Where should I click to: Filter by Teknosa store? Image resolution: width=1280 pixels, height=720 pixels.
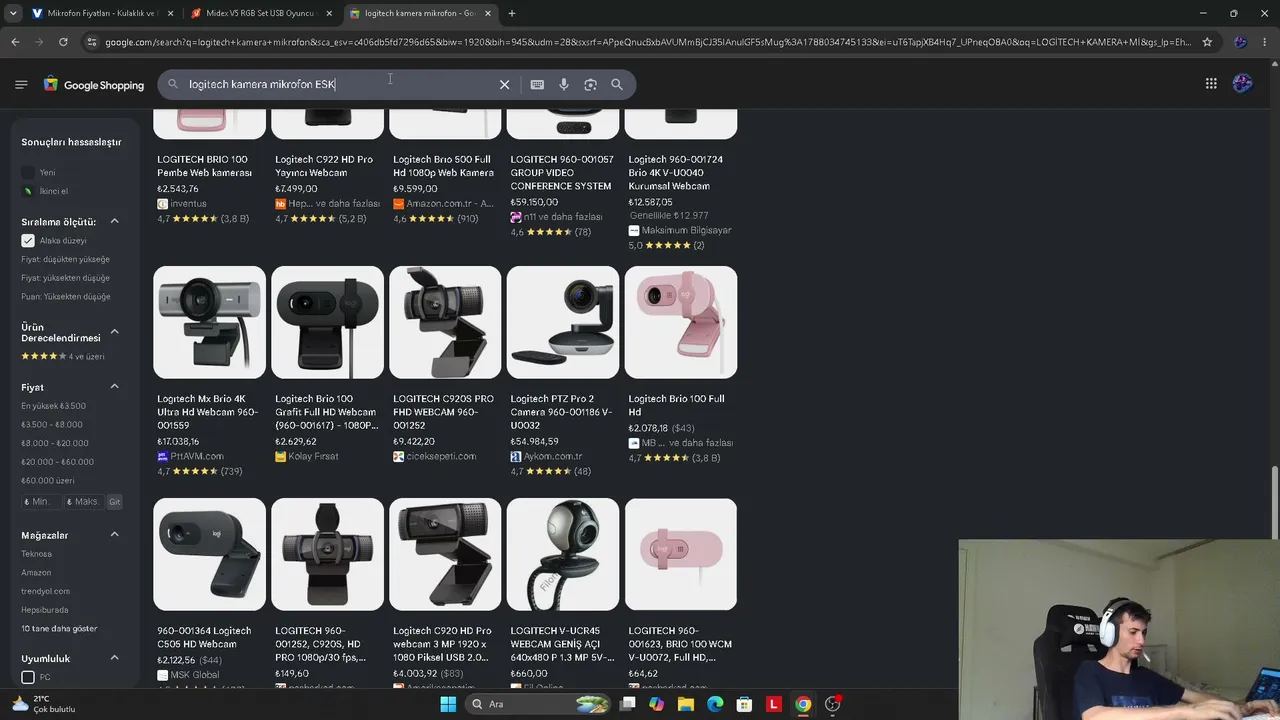[x=37, y=554]
